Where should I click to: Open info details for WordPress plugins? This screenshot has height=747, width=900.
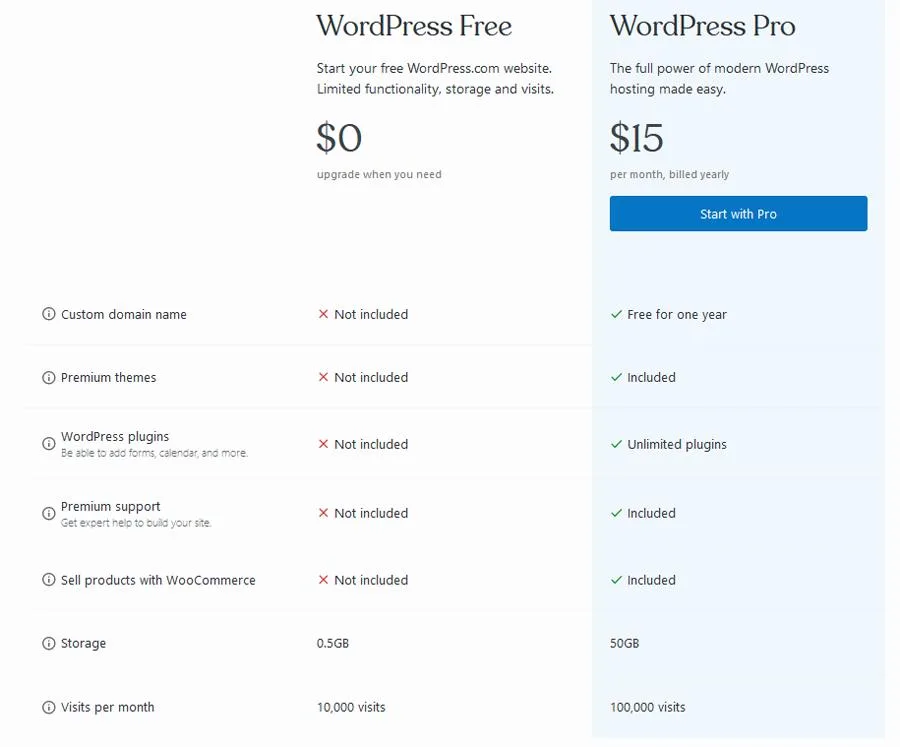48,444
